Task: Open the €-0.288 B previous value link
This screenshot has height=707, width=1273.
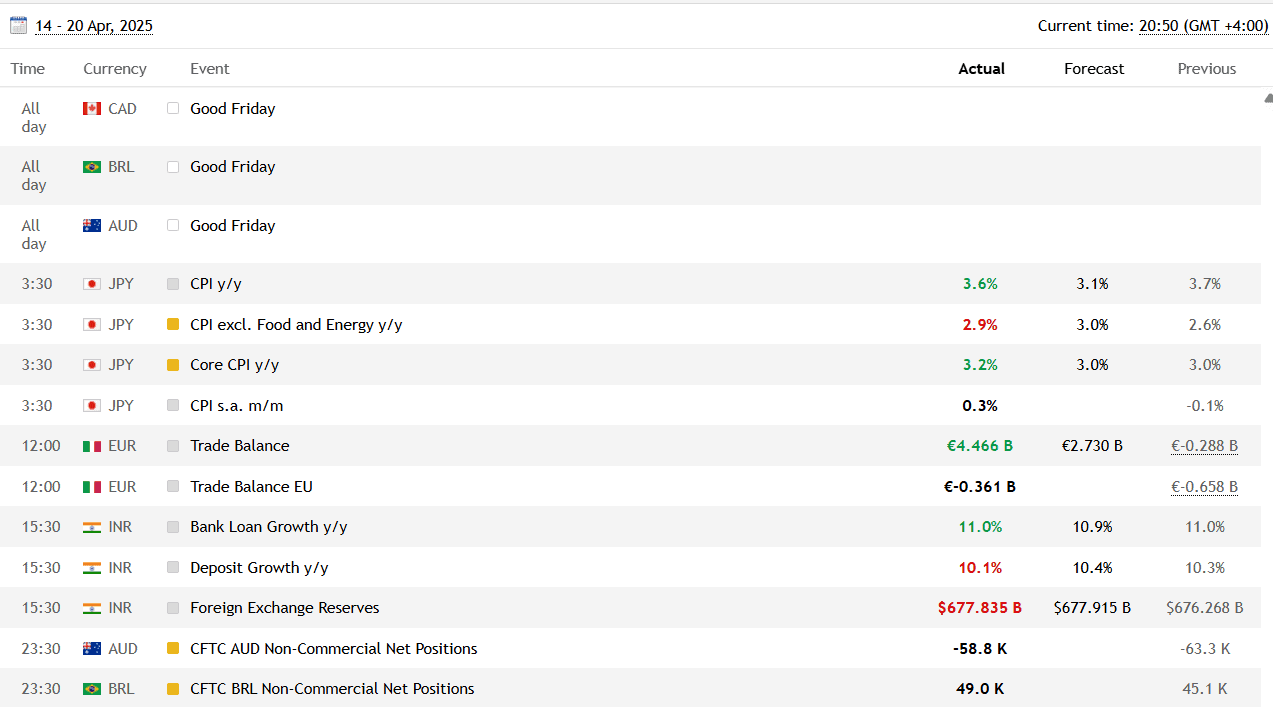Action: (1204, 445)
